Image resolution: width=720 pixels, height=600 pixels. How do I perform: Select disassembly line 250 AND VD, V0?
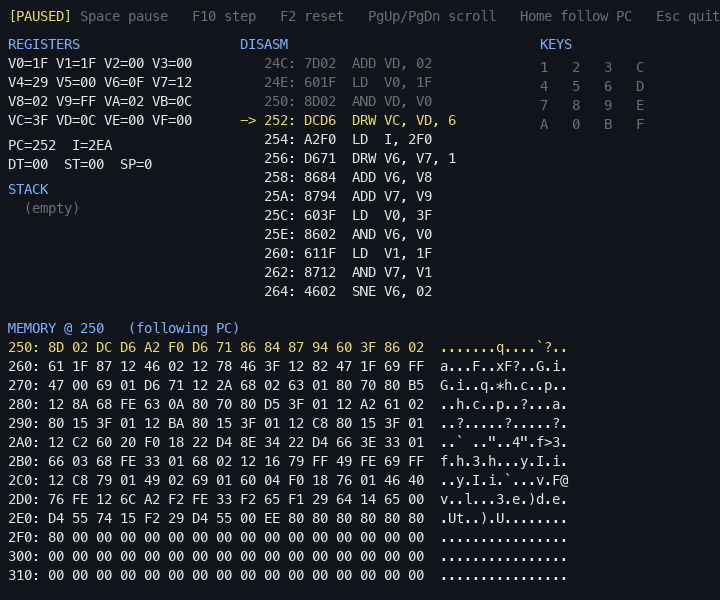point(348,101)
